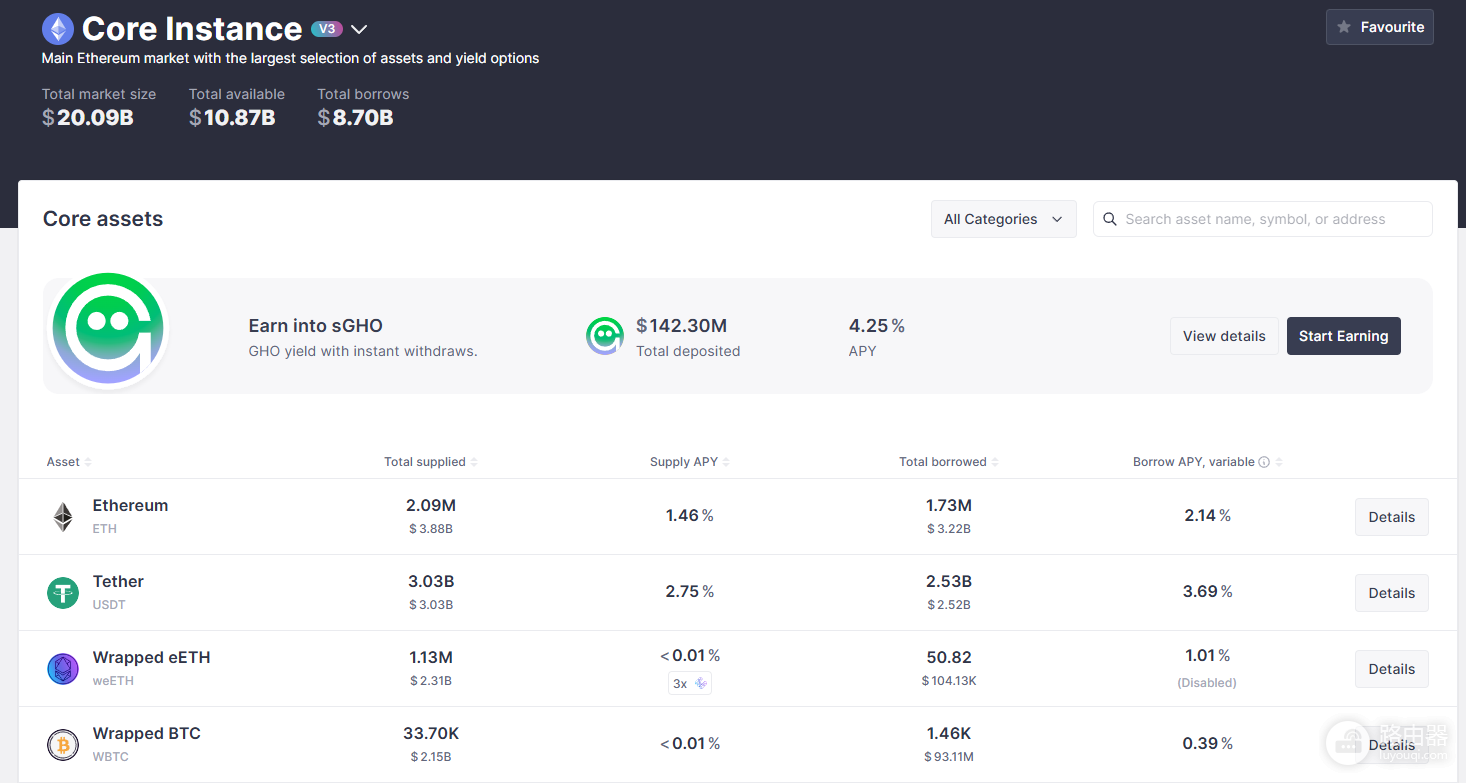This screenshot has height=783, width=1466.
Task: Click the info icon next to Borrow APY, variable
Action: point(1264,462)
